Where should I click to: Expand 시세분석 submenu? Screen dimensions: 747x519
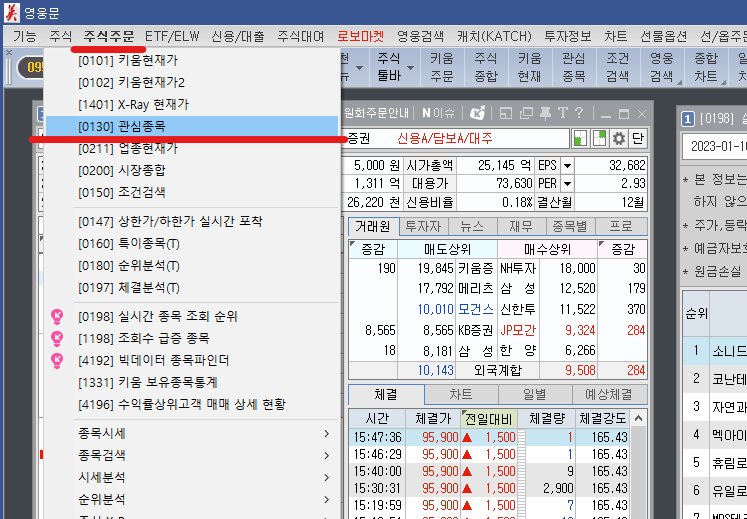(206, 477)
